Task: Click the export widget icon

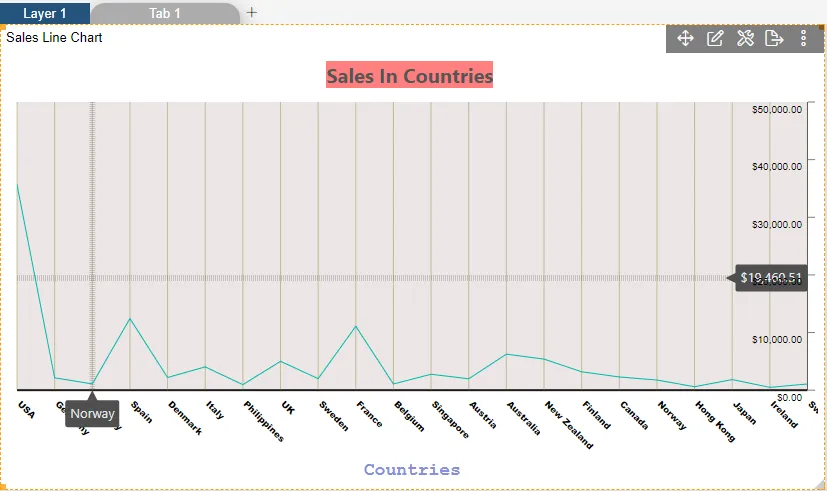Action: (x=774, y=38)
